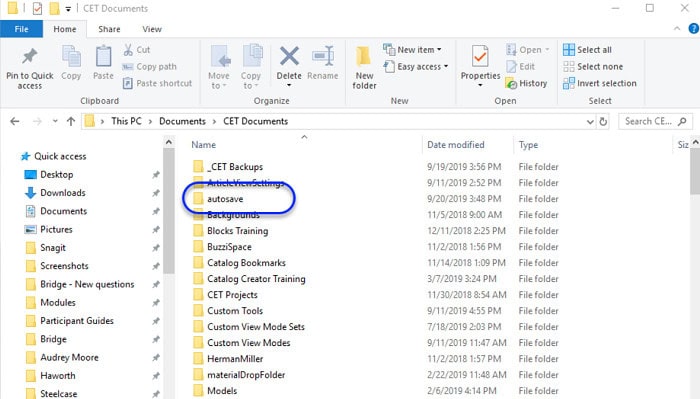The width and height of the screenshot is (700, 399).
Task: Open the New item dropdown
Action: 412,50
